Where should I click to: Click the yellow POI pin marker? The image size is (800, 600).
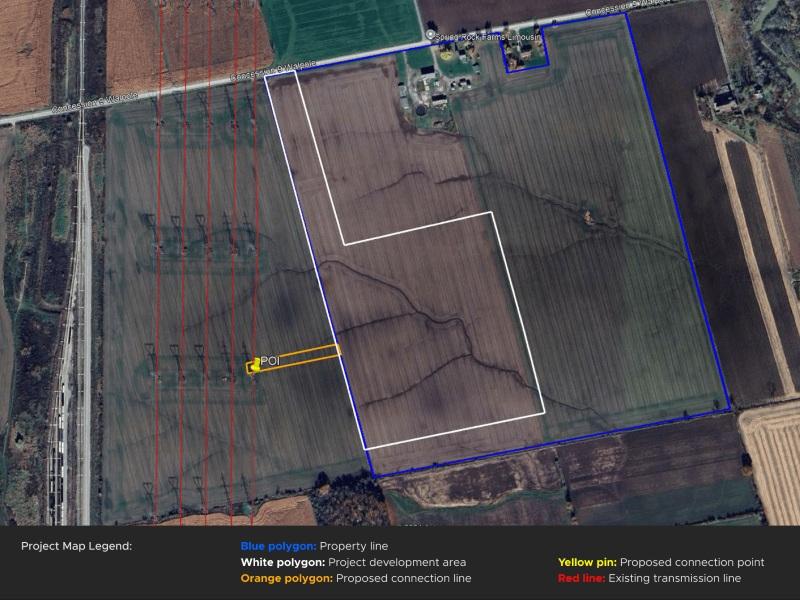tap(256, 365)
